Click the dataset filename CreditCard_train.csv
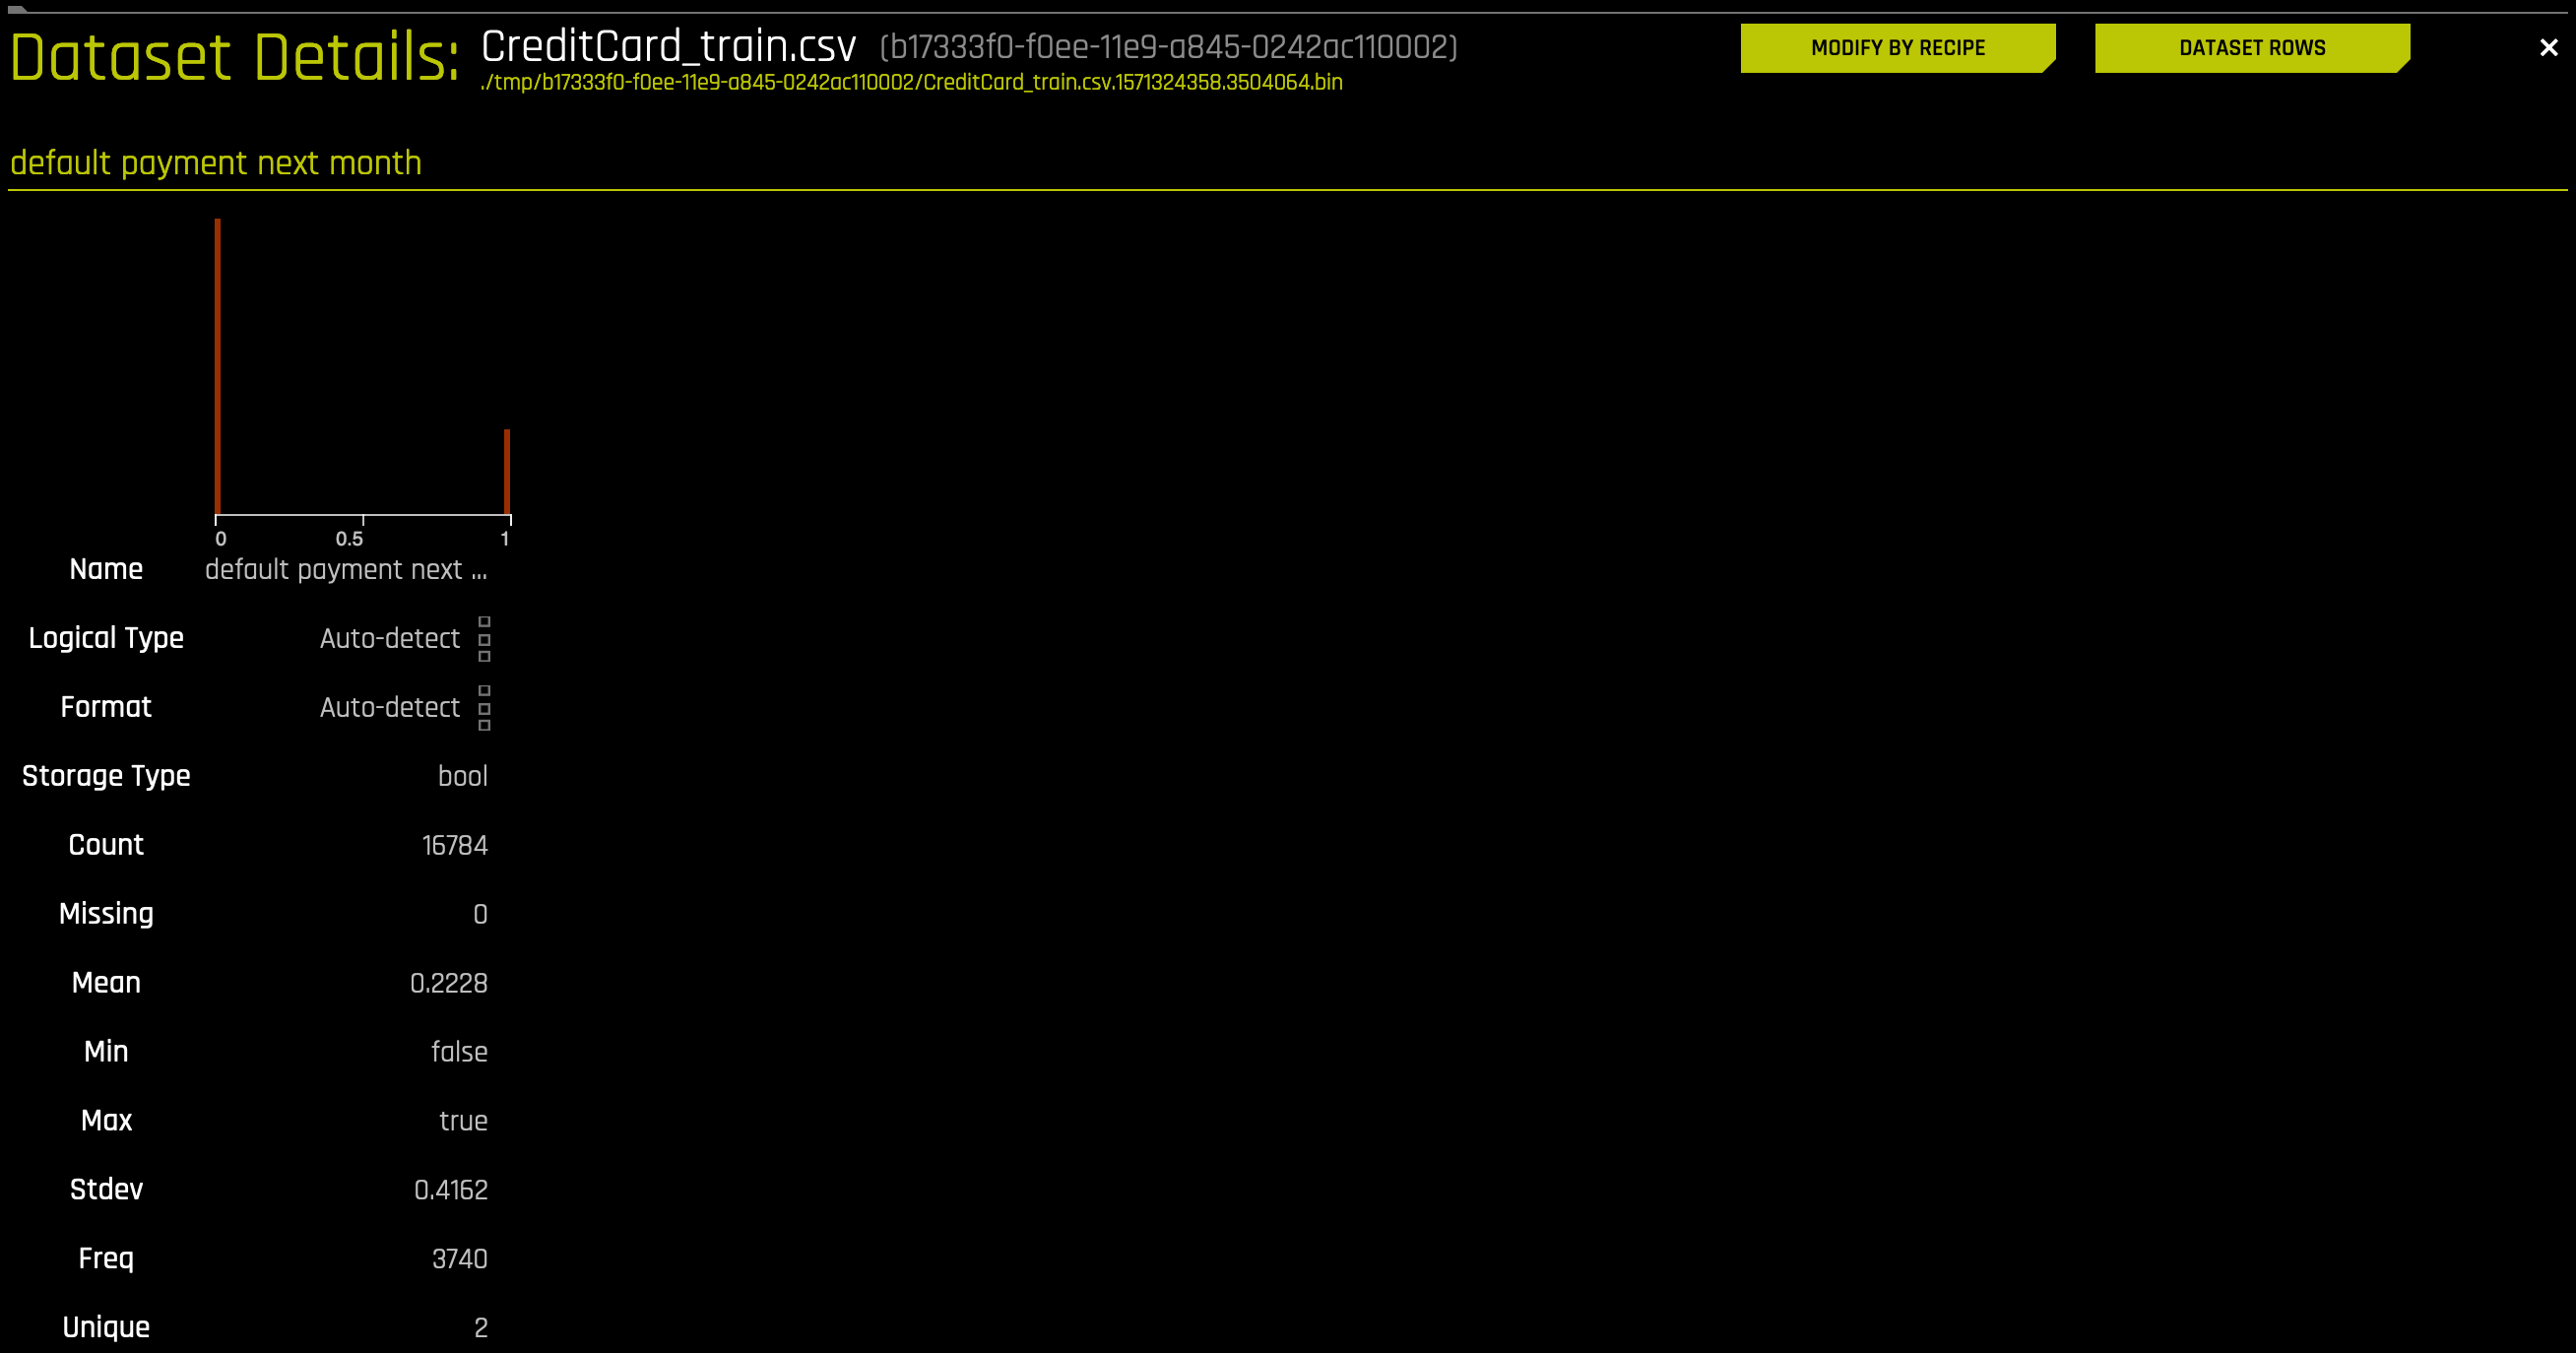Image resolution: width=2576 pixels, height=1353 pixels. 665,46
